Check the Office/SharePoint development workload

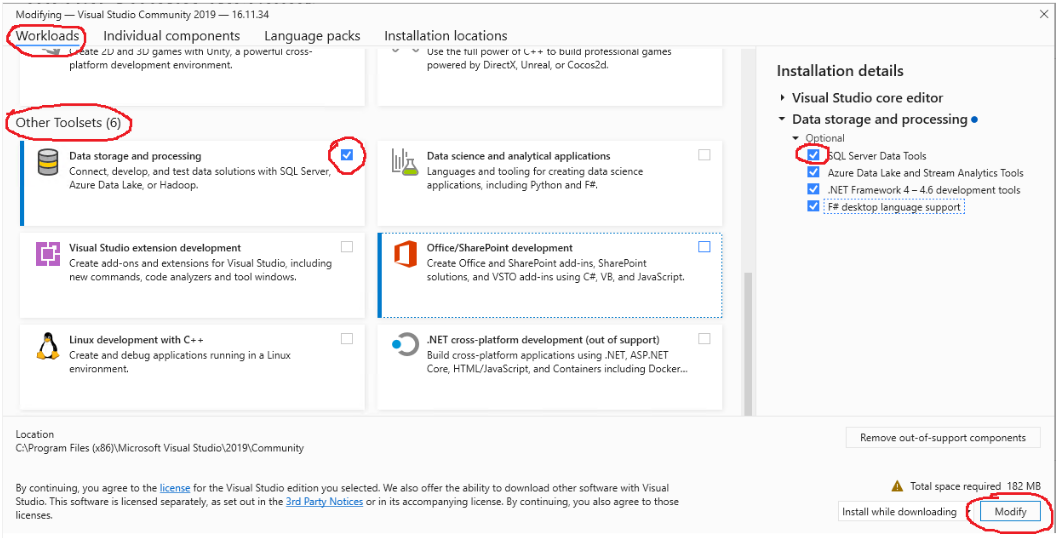point(704,247)
